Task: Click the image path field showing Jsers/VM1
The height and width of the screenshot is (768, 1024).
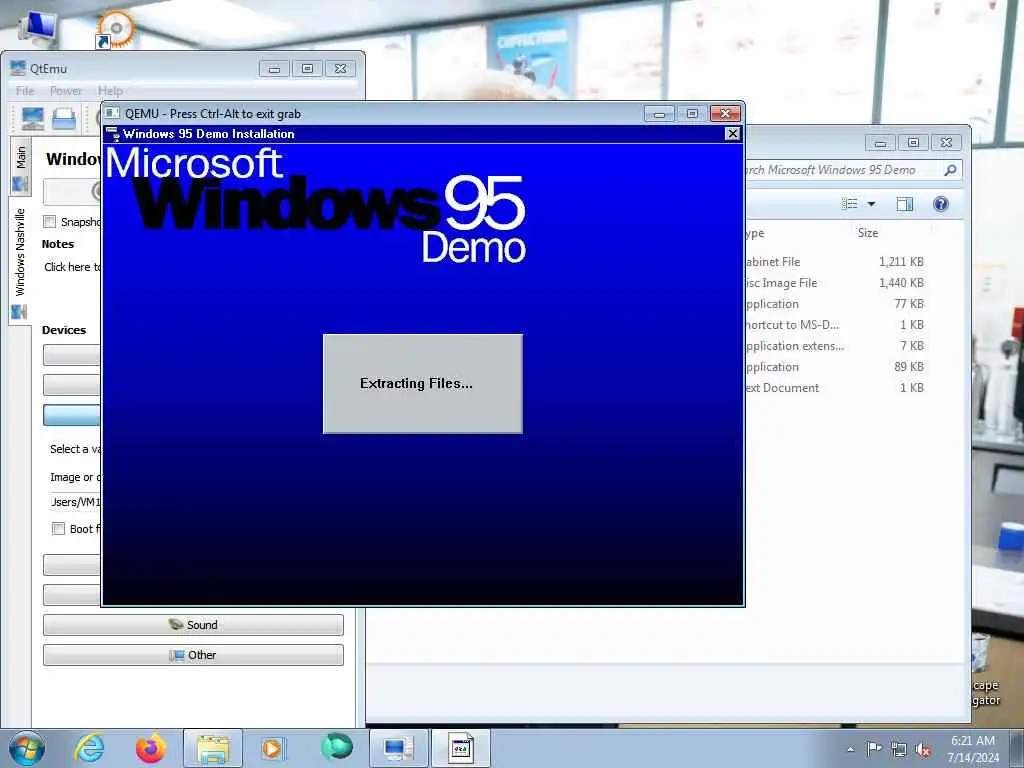Action: coord(74,502)
